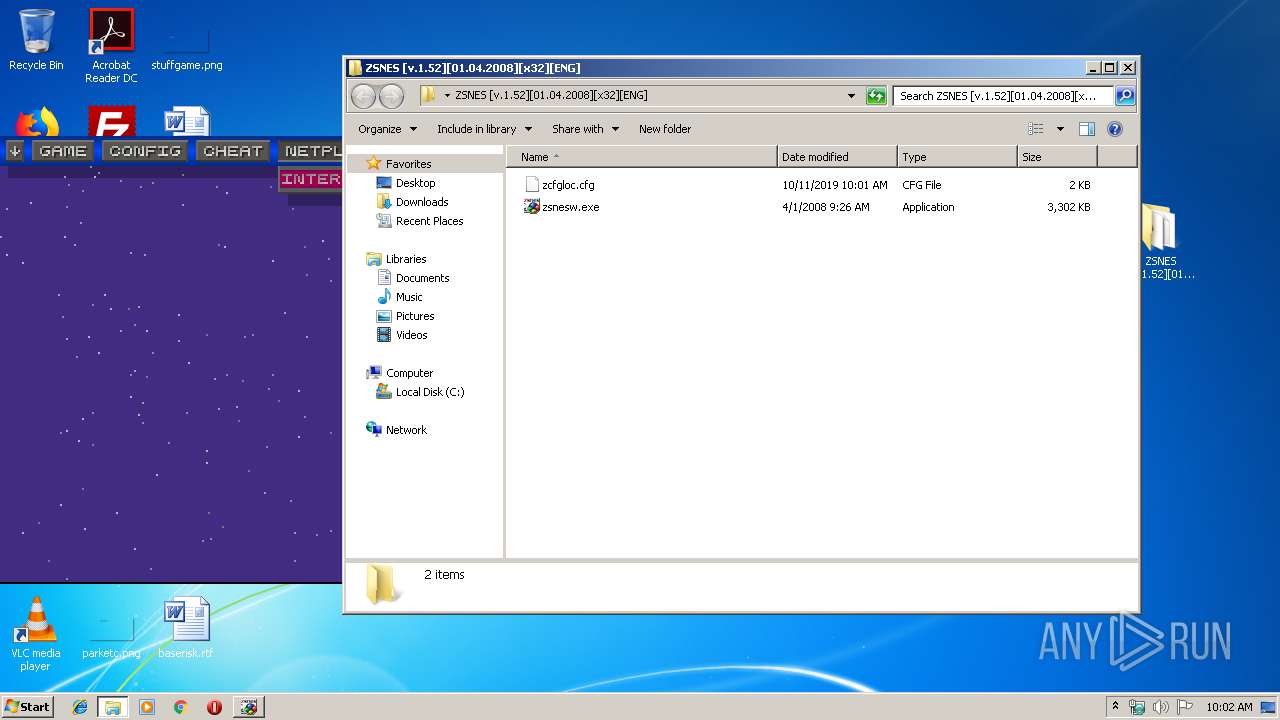
Task: Sort by Size column header
Action: pos(1057,157)
